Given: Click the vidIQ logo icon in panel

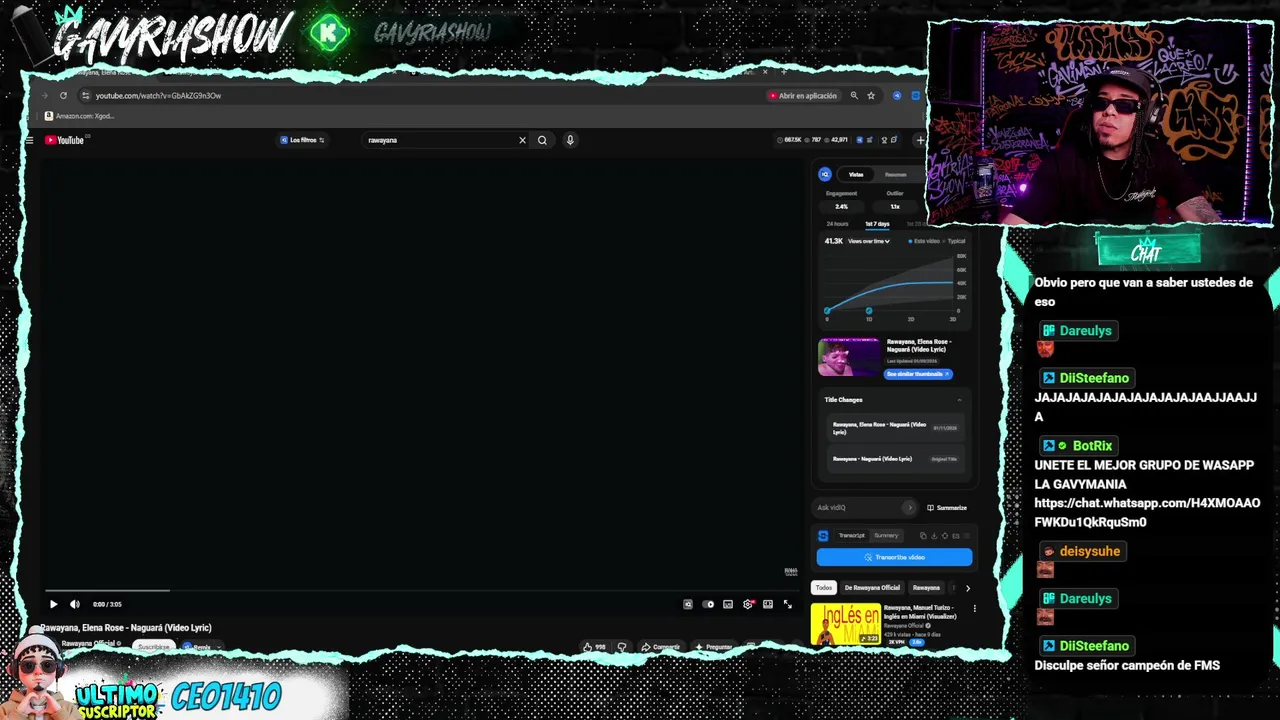Looking at the screenshot, I should (x=825, y=174).
